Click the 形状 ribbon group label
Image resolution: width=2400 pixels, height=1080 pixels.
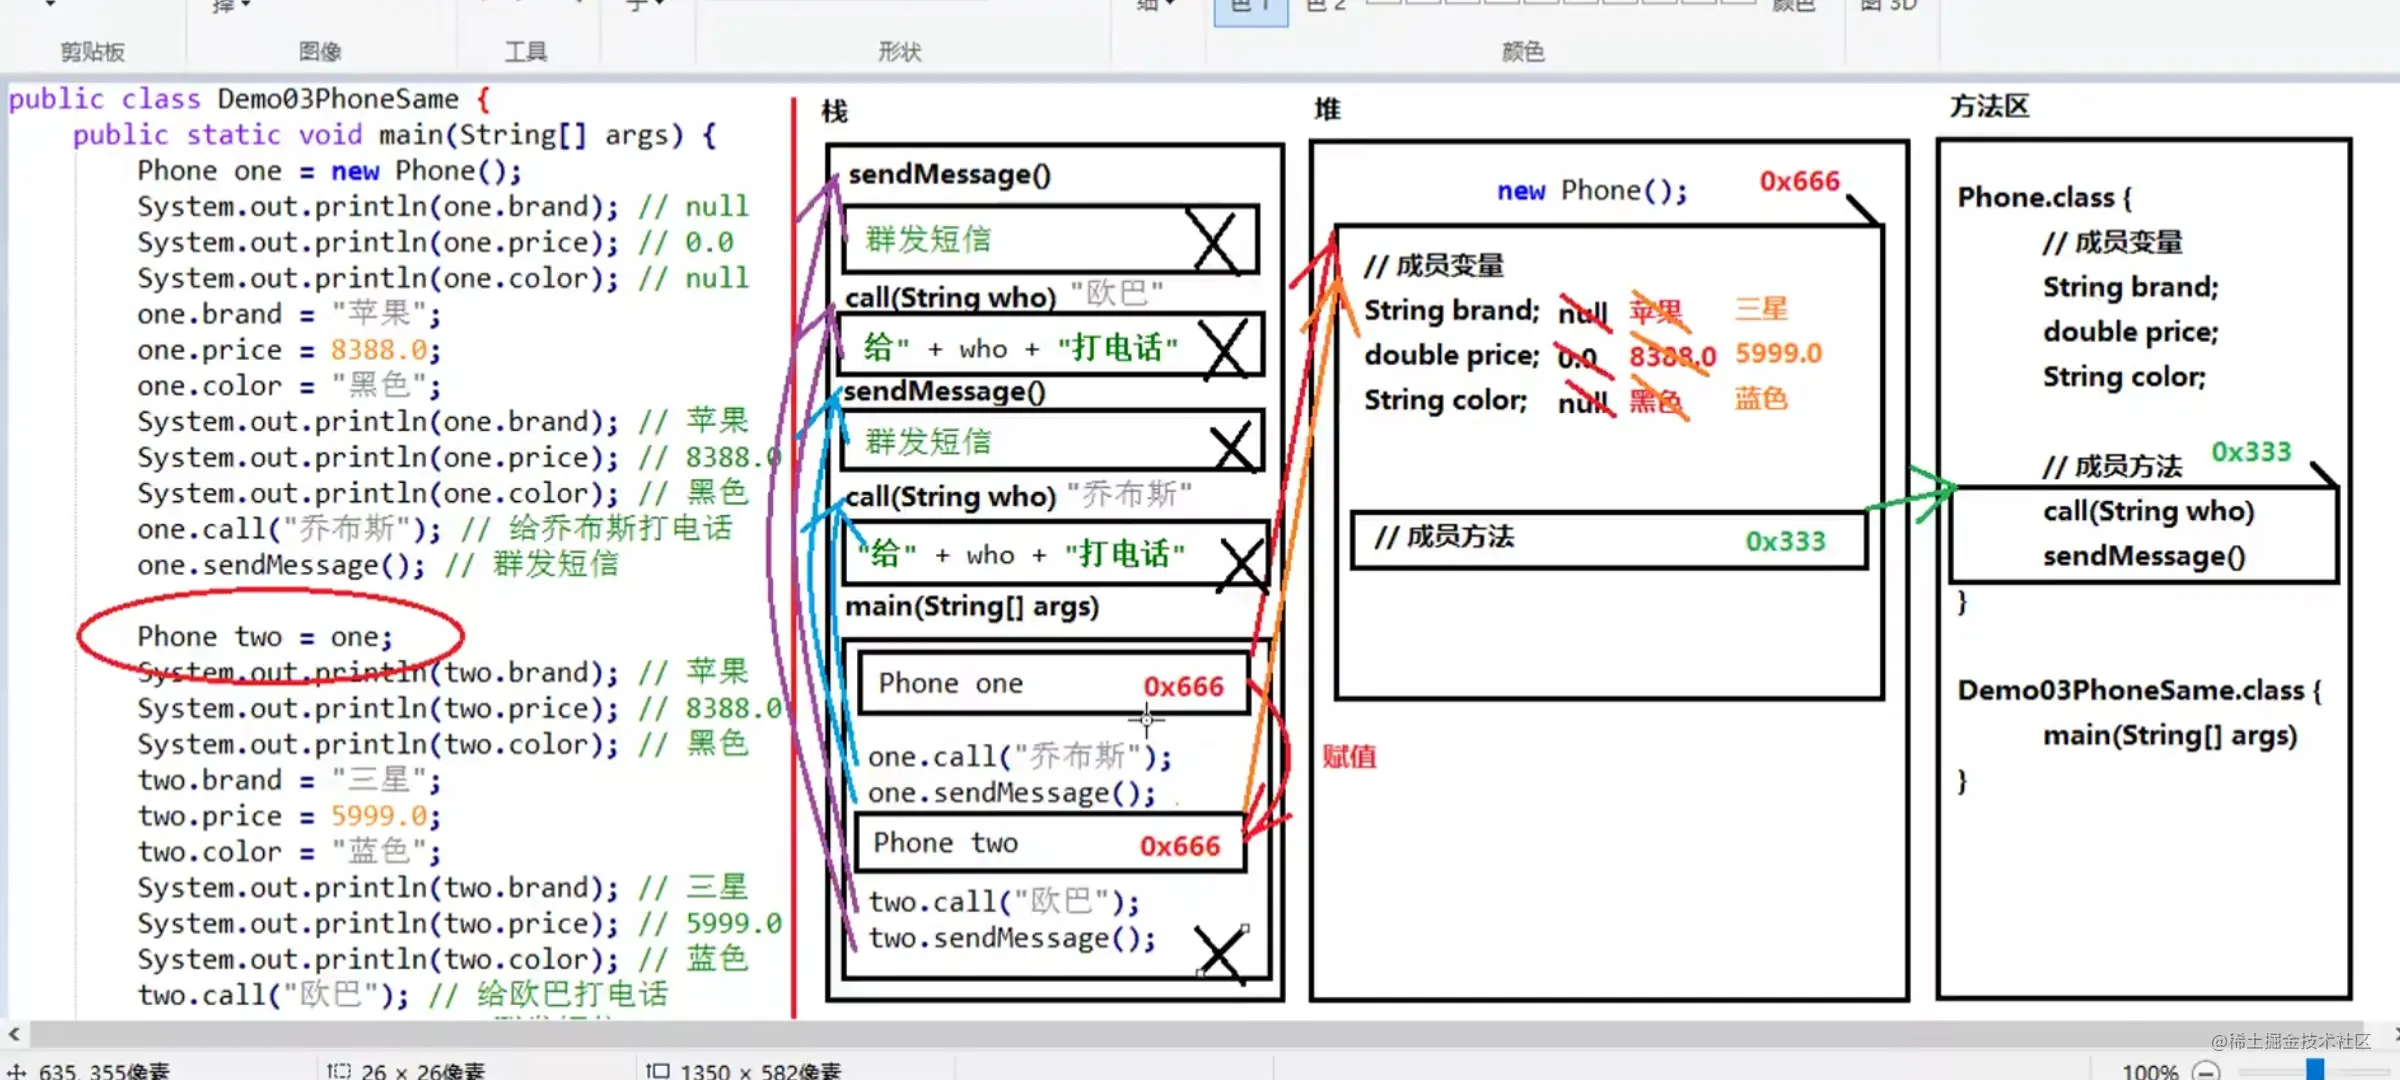pos(899,52)
